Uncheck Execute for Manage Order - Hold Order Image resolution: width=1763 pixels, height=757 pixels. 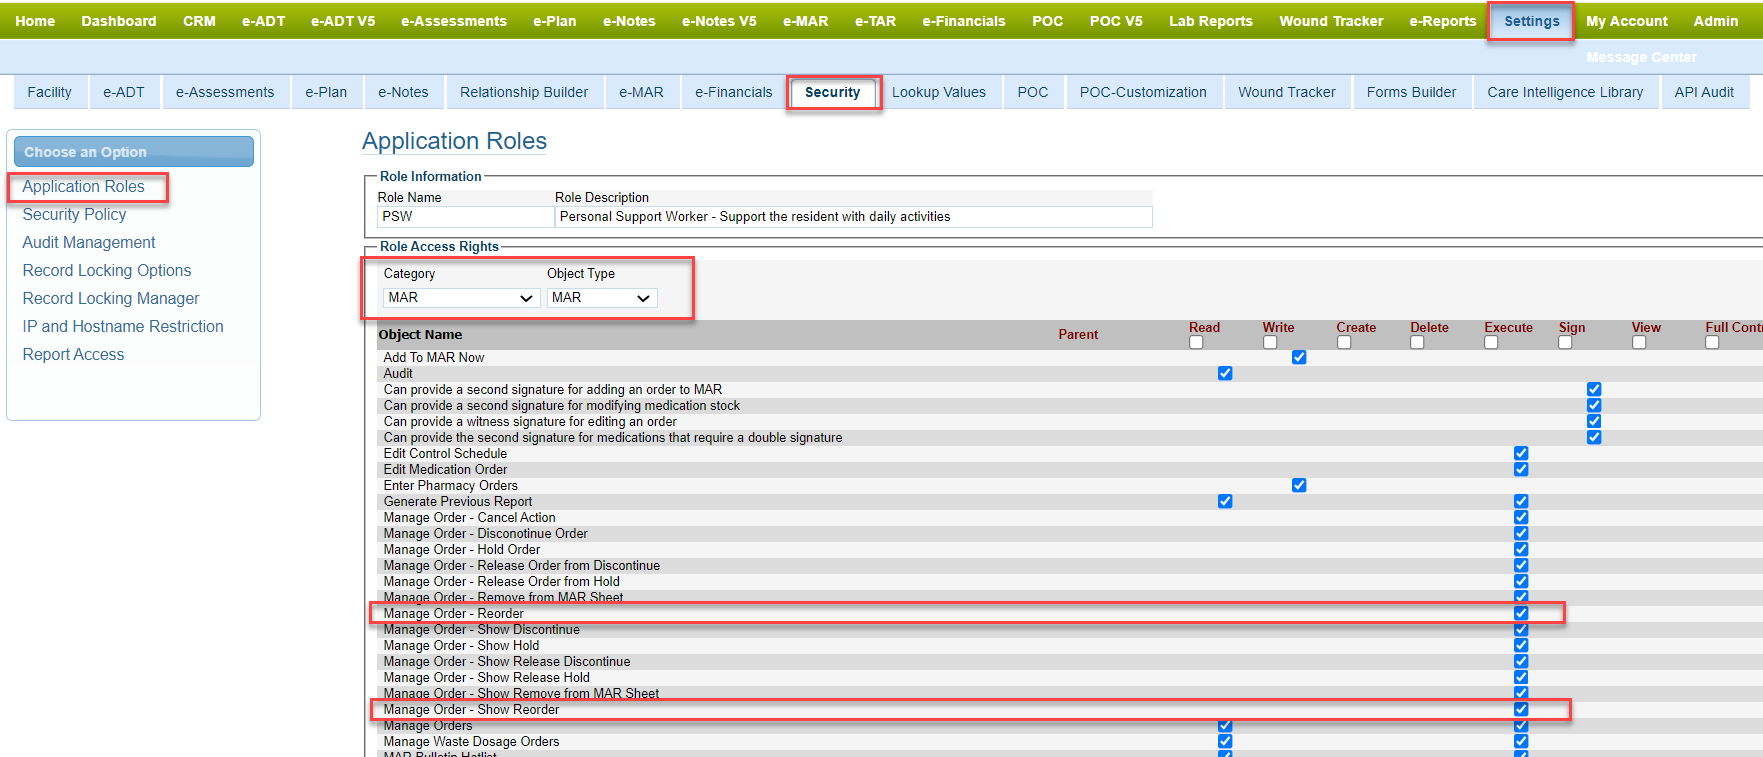pos(1521,549)
